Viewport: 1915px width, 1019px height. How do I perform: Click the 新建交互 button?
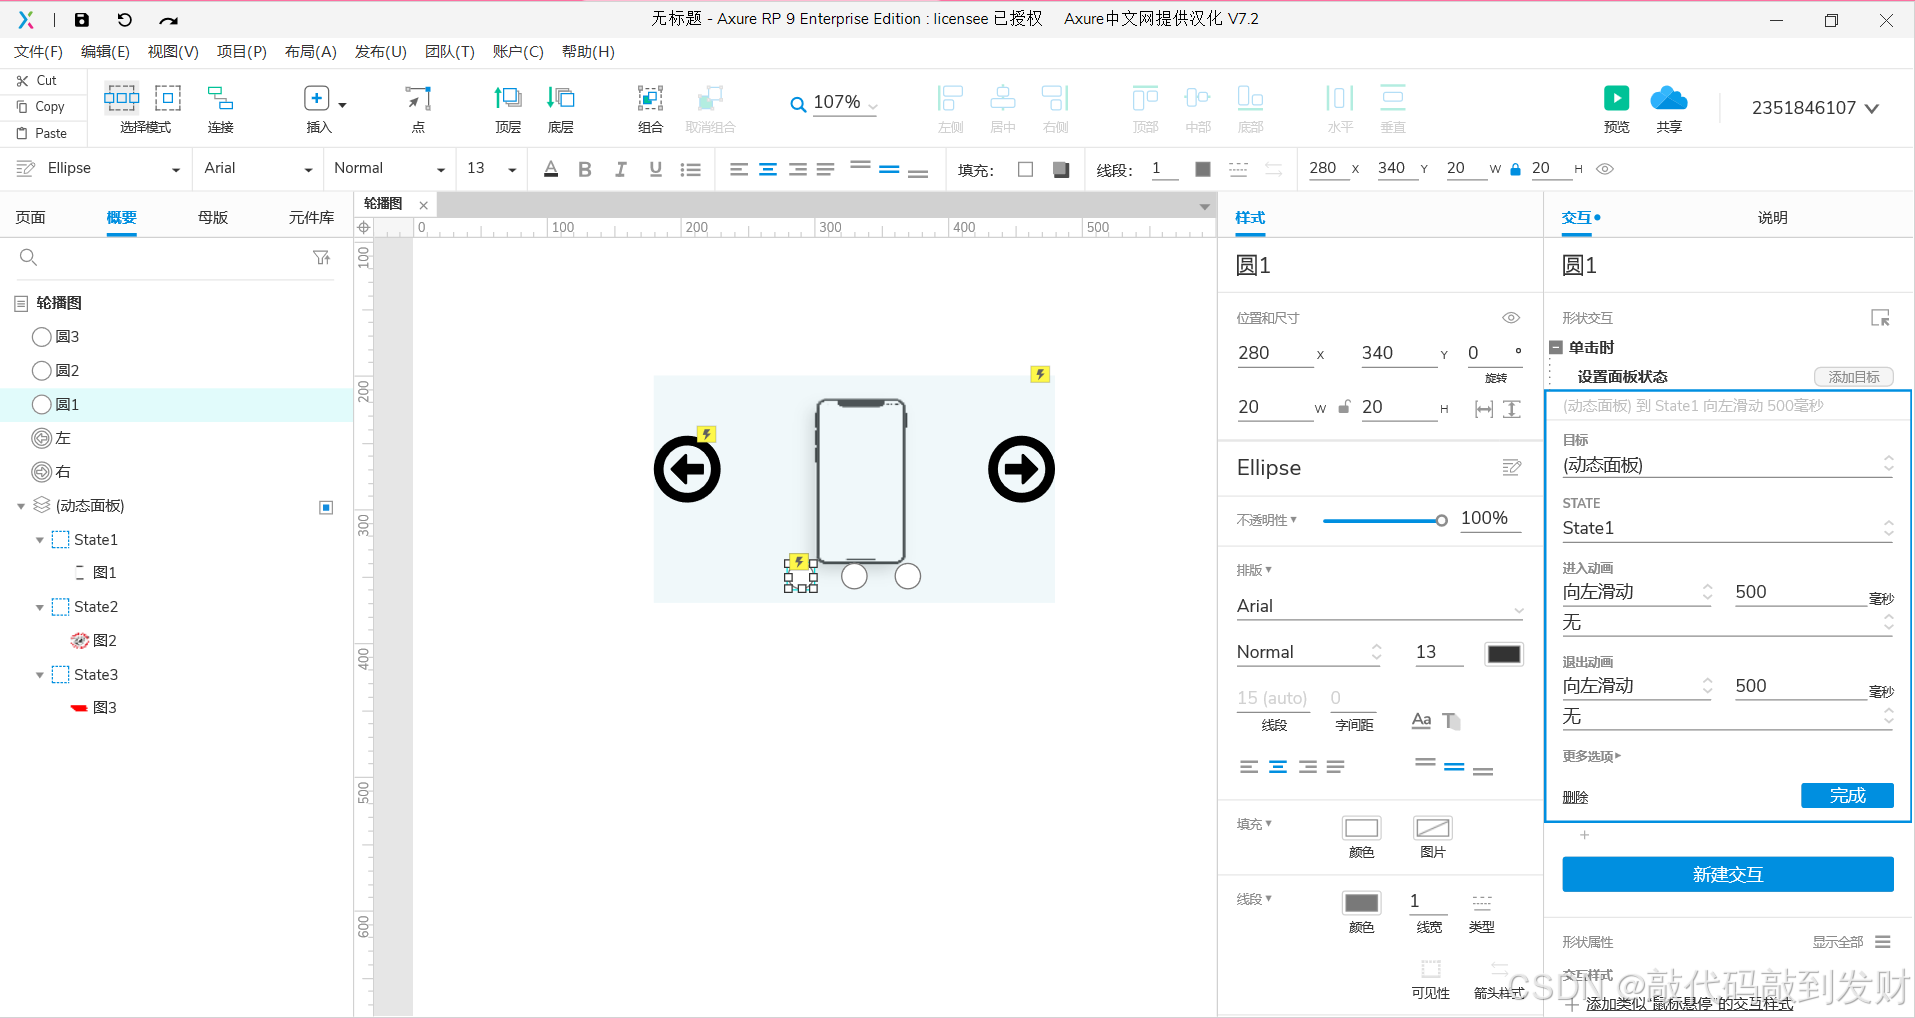tap(1727, 874)
